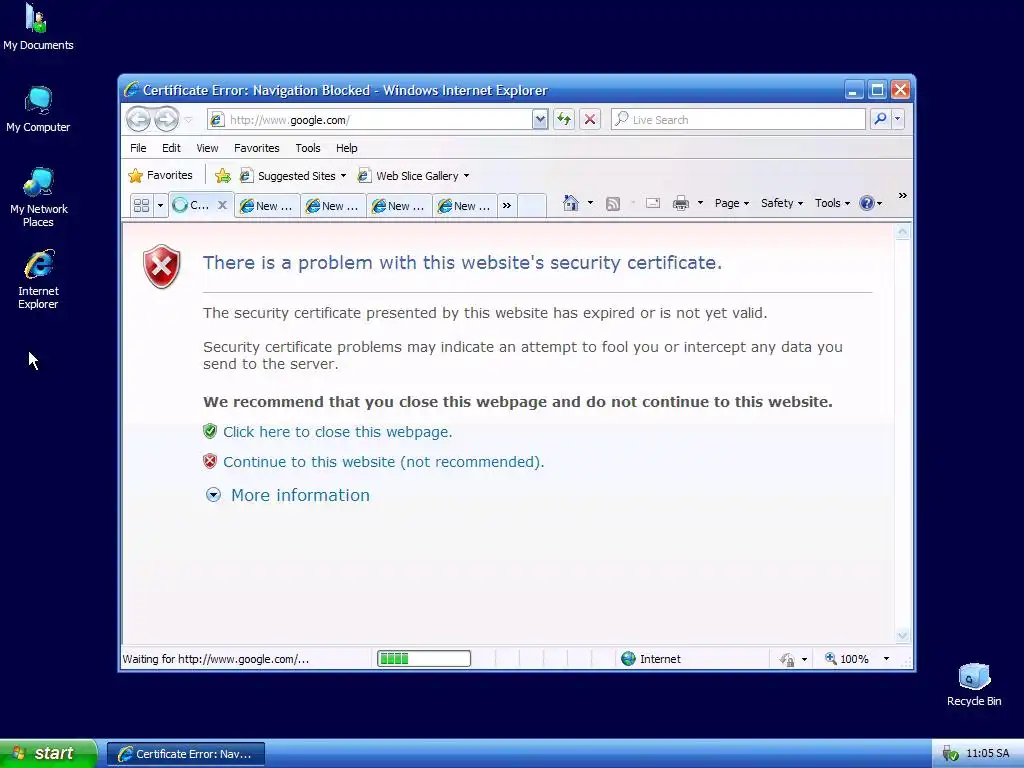
Task: Open My Documents desktop icon
Action: tap(38, 27)
